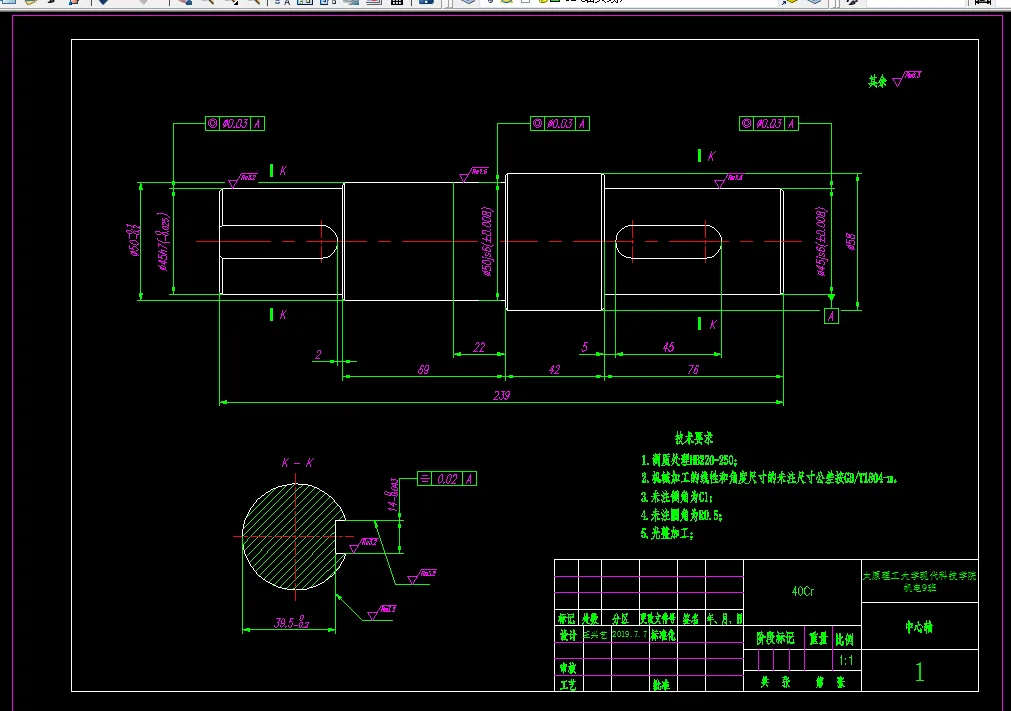Image resolution: width=1011 pixels, height=711 pixels.
Task: Pick the symmetry tolerance frame 0.02 A
Action: (x=447, y=479)
